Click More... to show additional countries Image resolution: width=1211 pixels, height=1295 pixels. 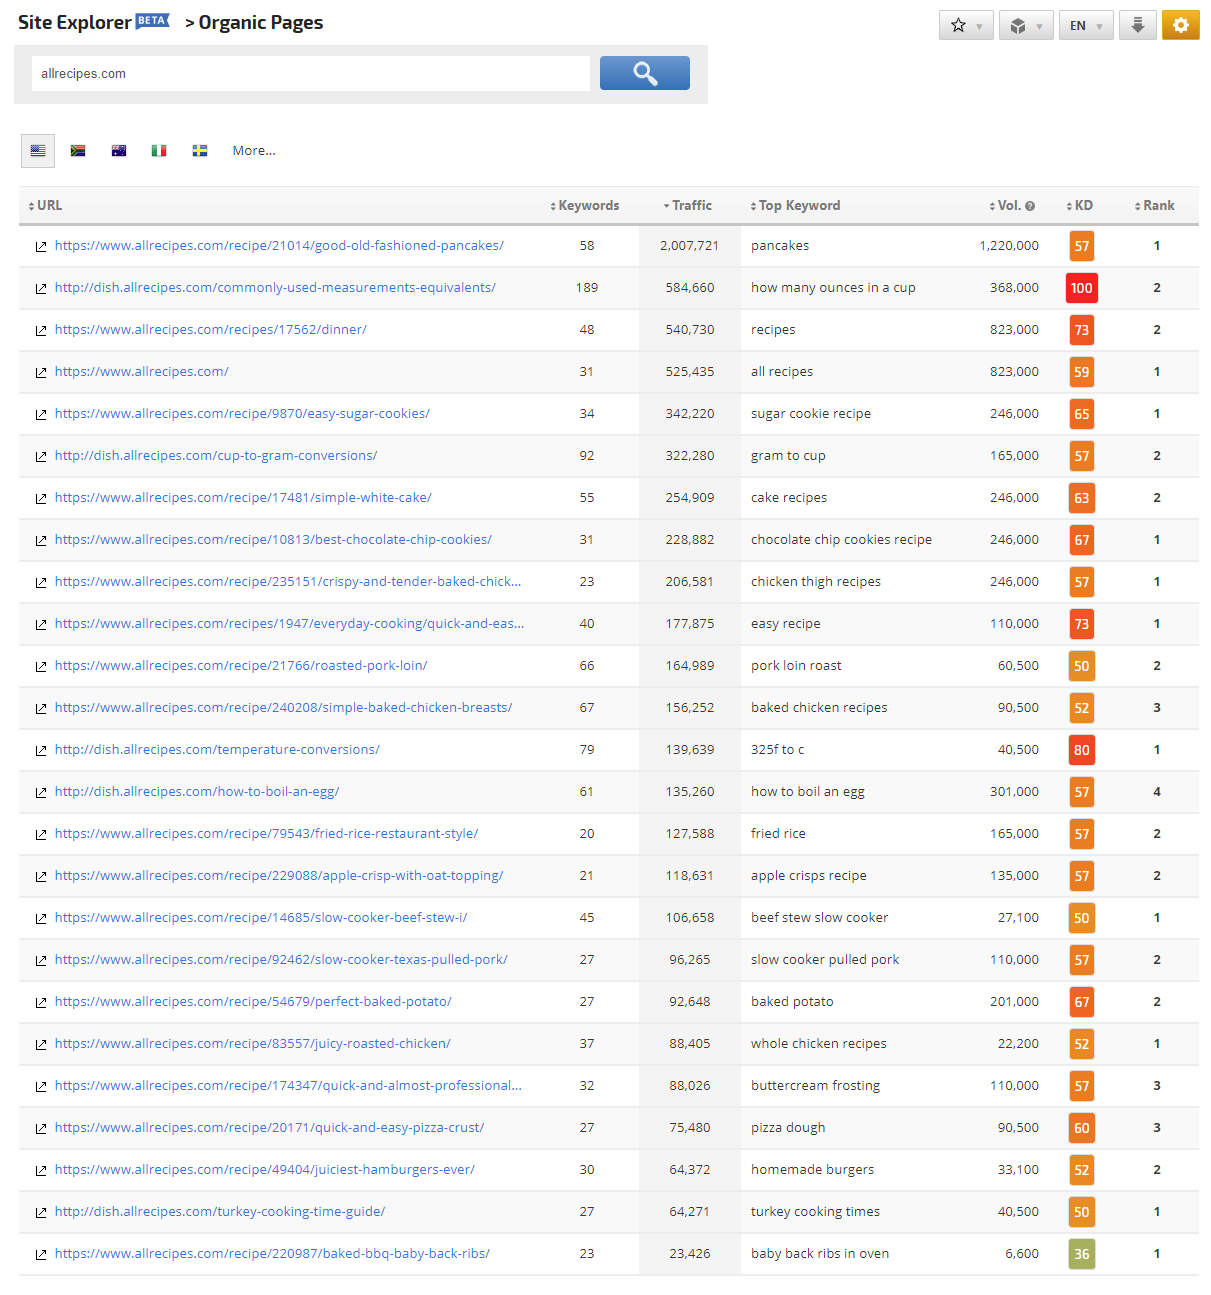point(254,151)
